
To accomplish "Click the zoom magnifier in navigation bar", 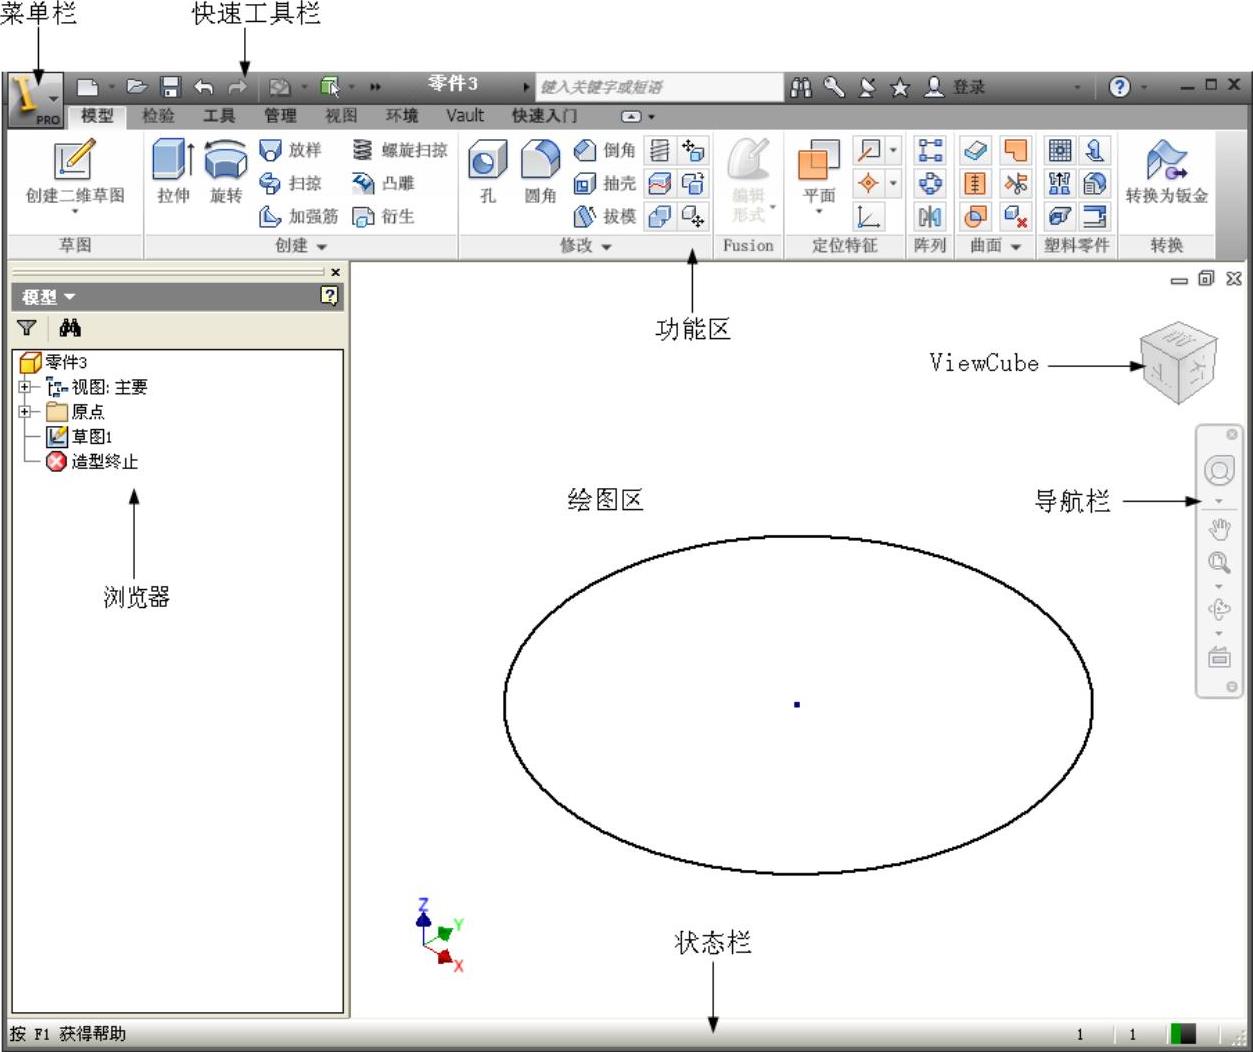I will (x=1219, y=562).
